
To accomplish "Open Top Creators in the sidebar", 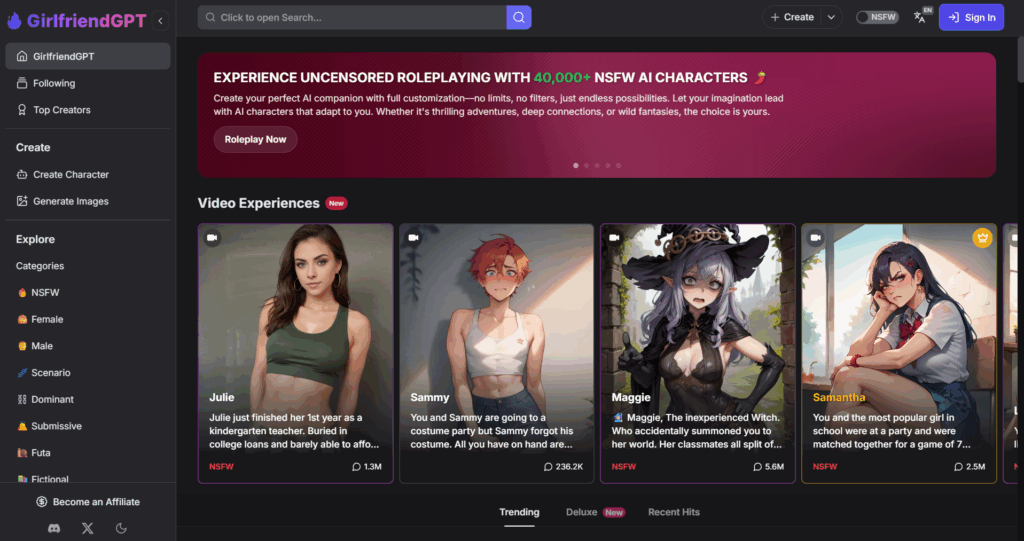I will coord(61,110).
